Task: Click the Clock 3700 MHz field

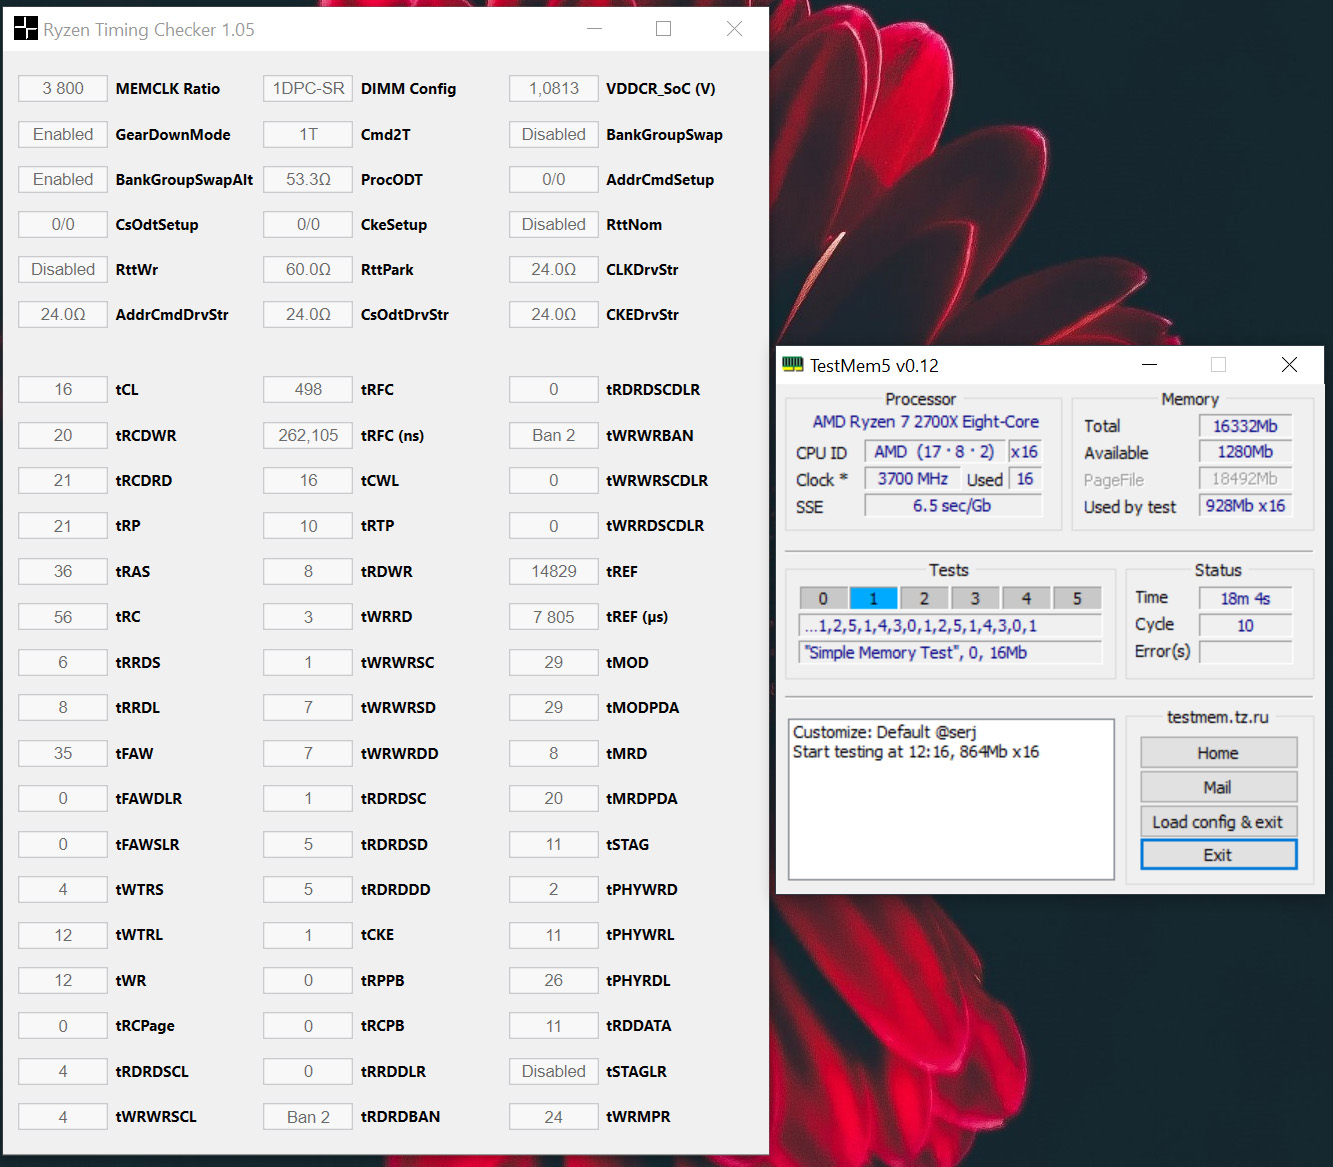Action: click(913, 479)
